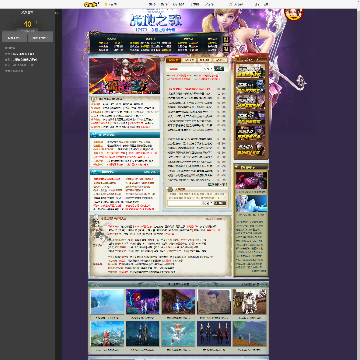Click the left gray button in dark sidebar

[x=14, y=37]
